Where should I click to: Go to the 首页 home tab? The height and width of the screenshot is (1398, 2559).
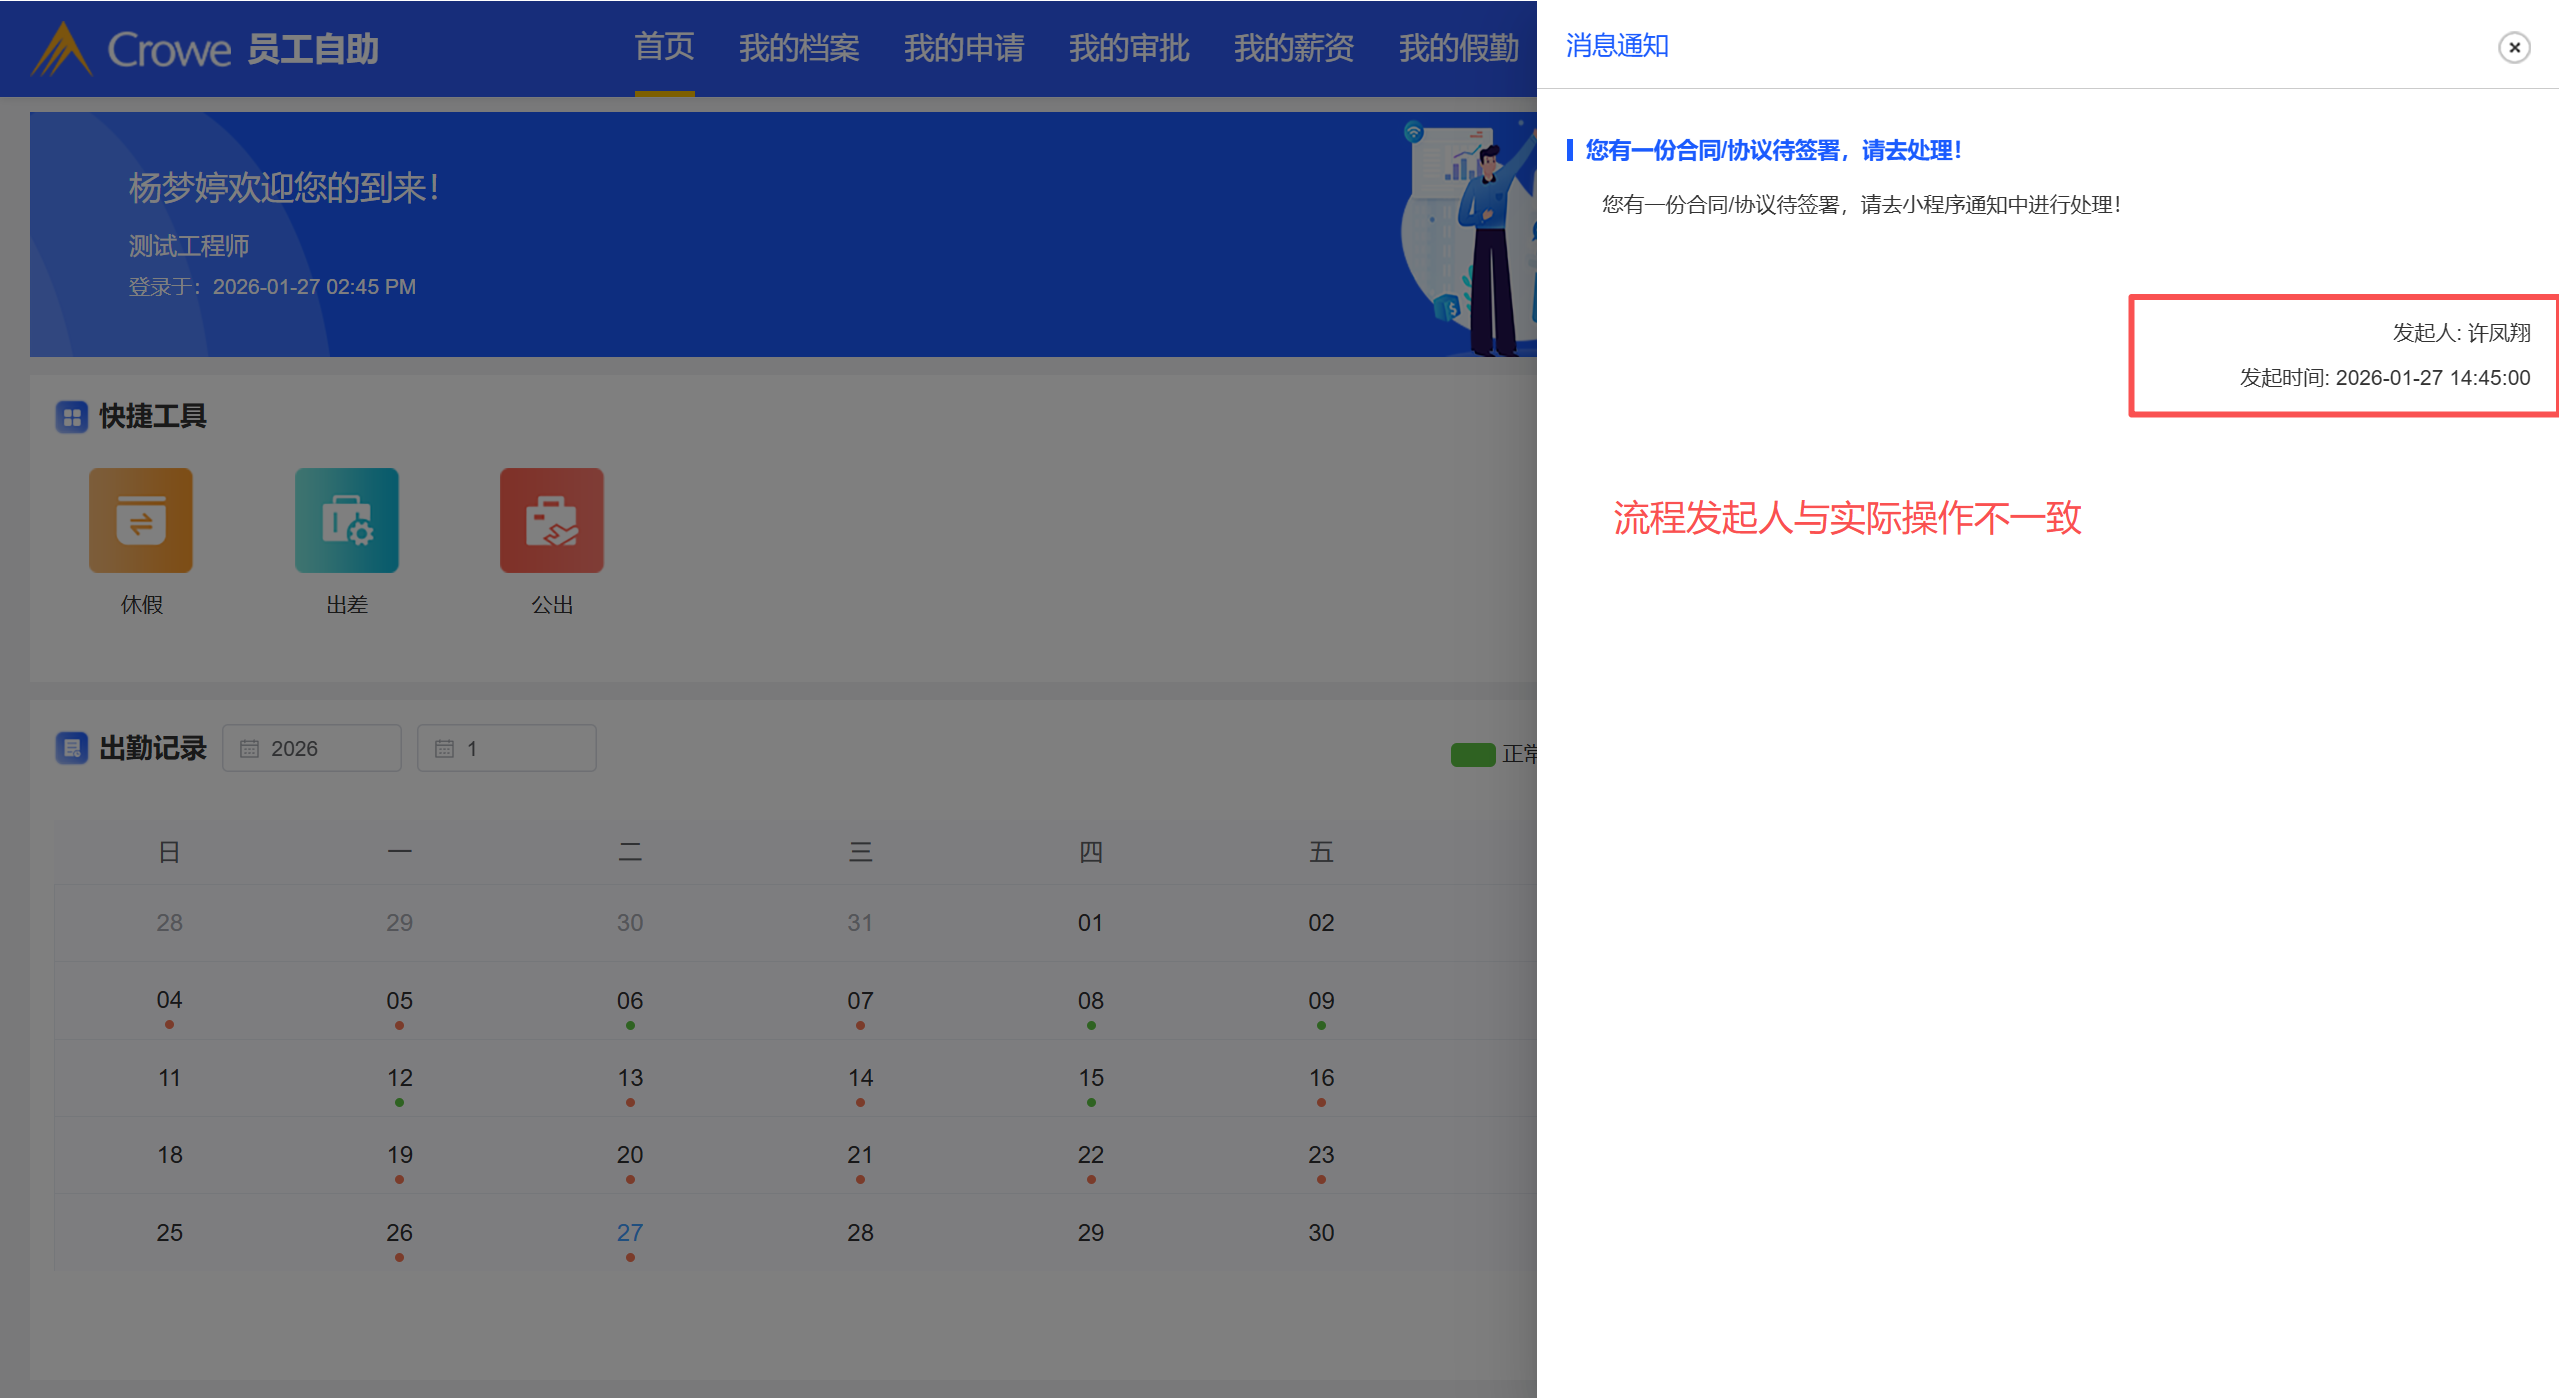tap(664, 47)
